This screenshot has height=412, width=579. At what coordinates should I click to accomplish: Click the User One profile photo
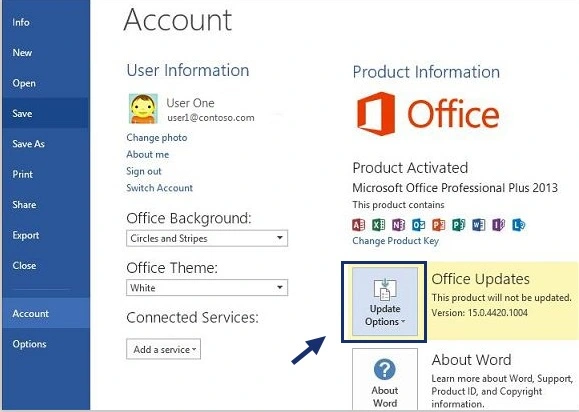pos(143,109)
